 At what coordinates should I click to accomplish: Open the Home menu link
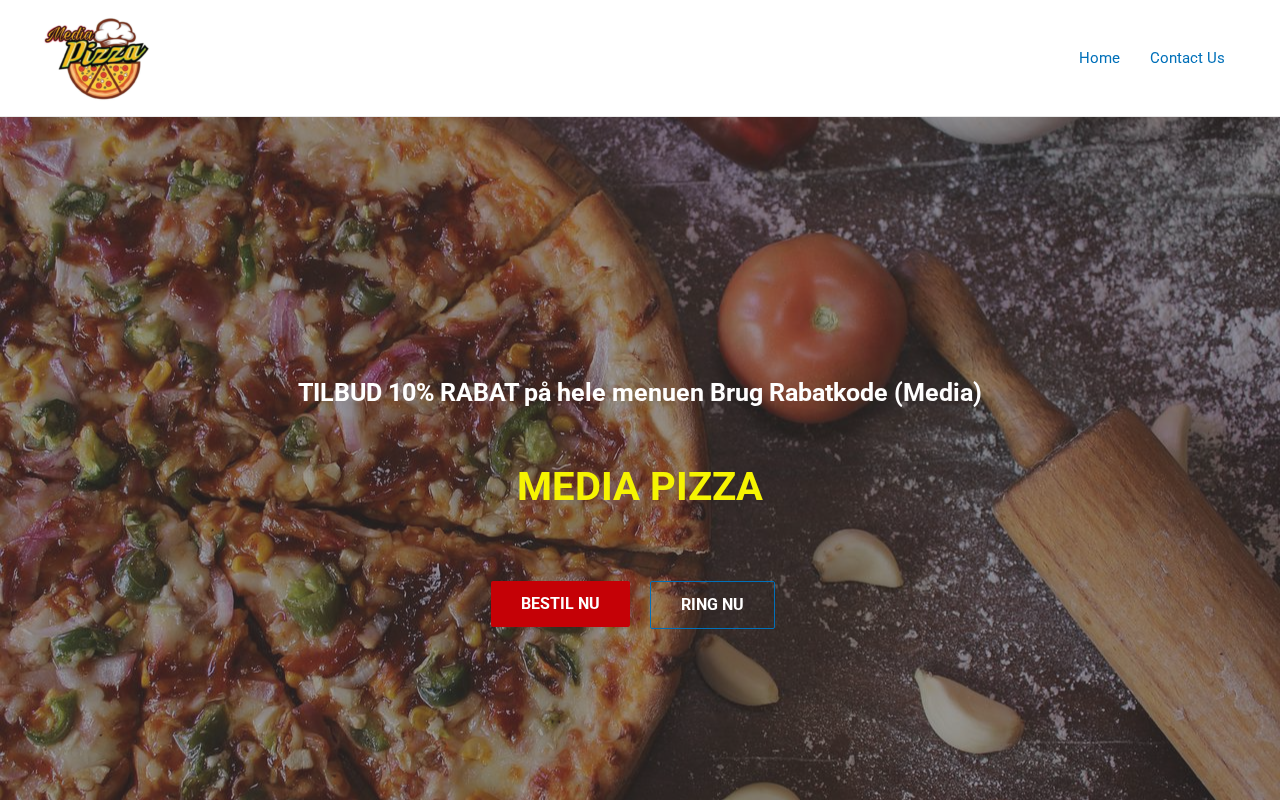pos(1099,58)
